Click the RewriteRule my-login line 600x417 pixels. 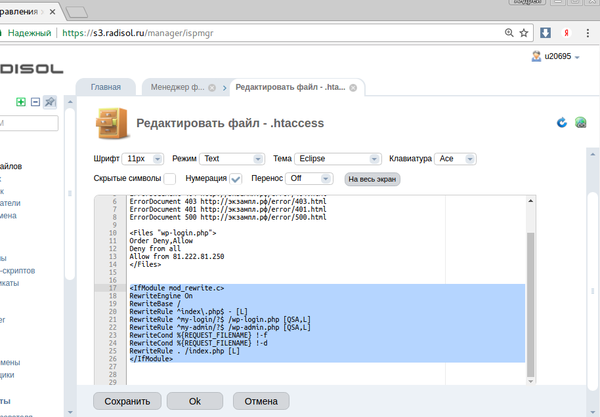220,319
